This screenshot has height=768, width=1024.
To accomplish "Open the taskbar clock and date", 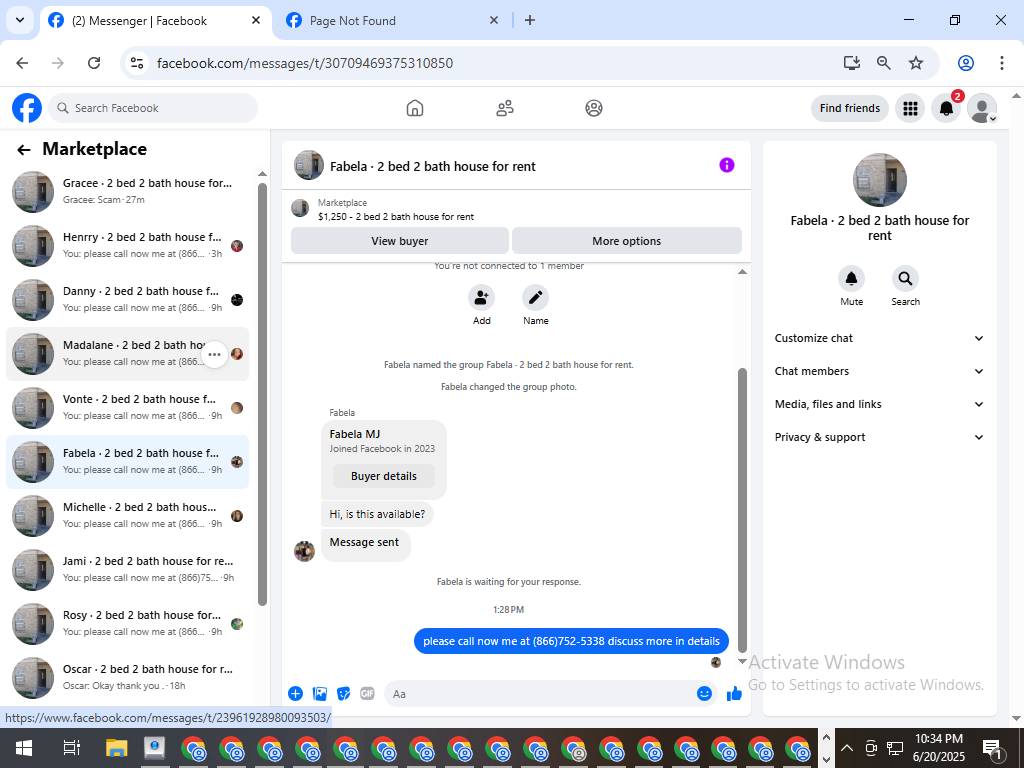I will point(938,748).
